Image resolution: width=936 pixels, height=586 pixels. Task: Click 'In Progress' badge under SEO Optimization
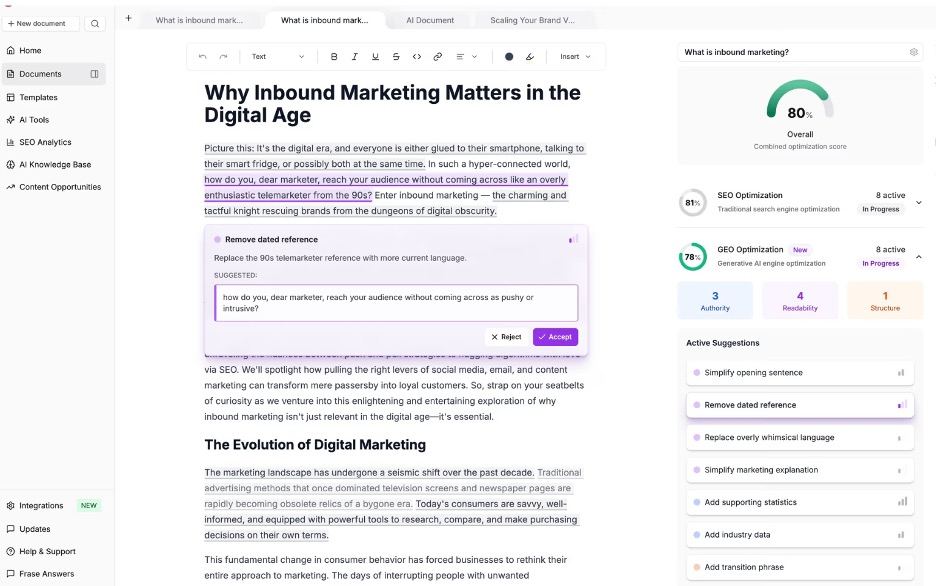point(880,209)
